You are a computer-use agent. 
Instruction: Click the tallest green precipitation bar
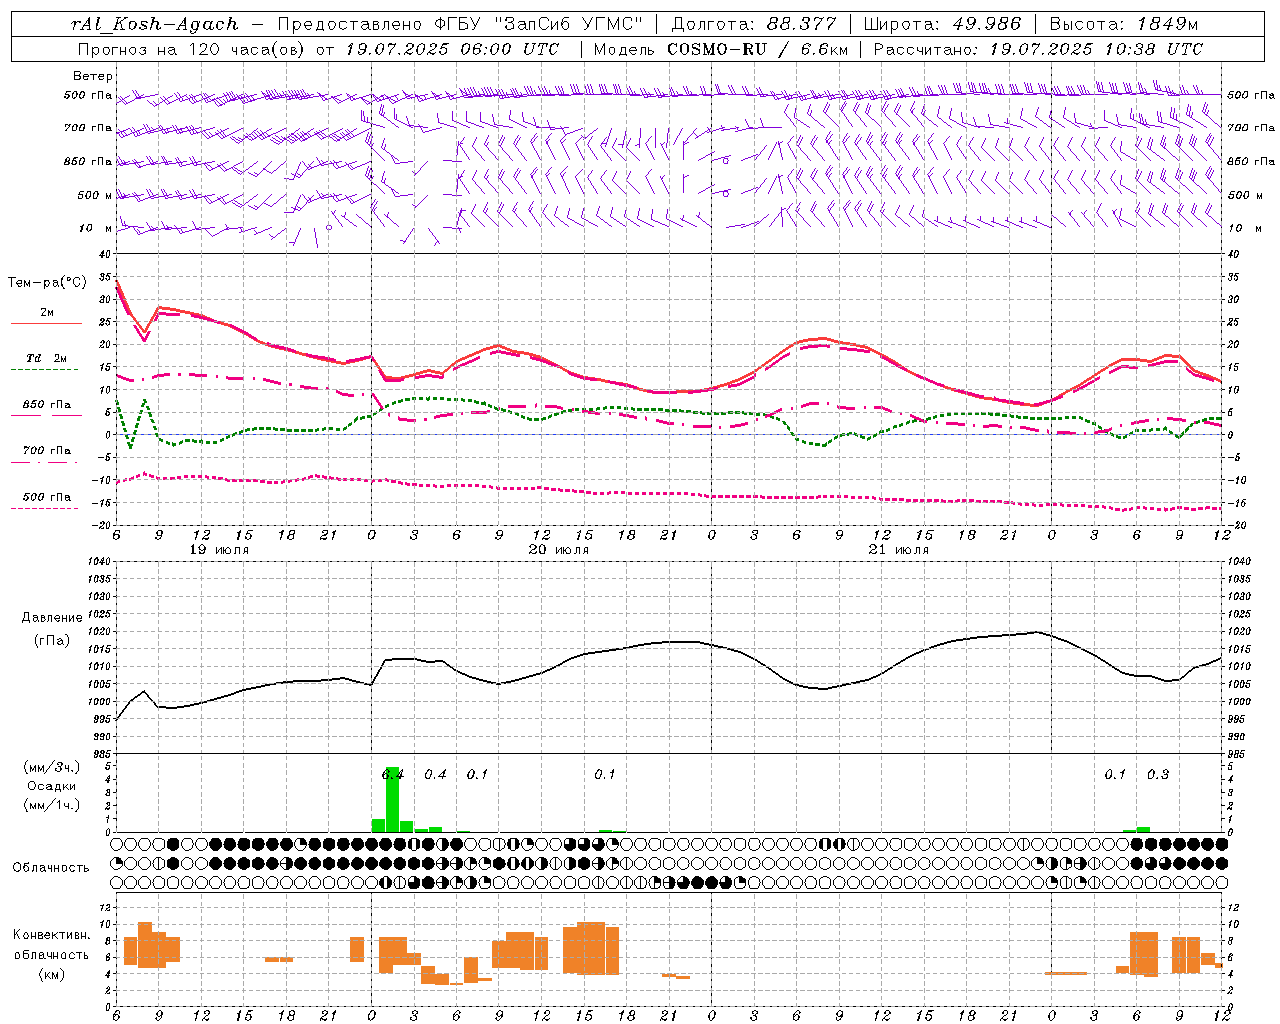tap(392, 799)
